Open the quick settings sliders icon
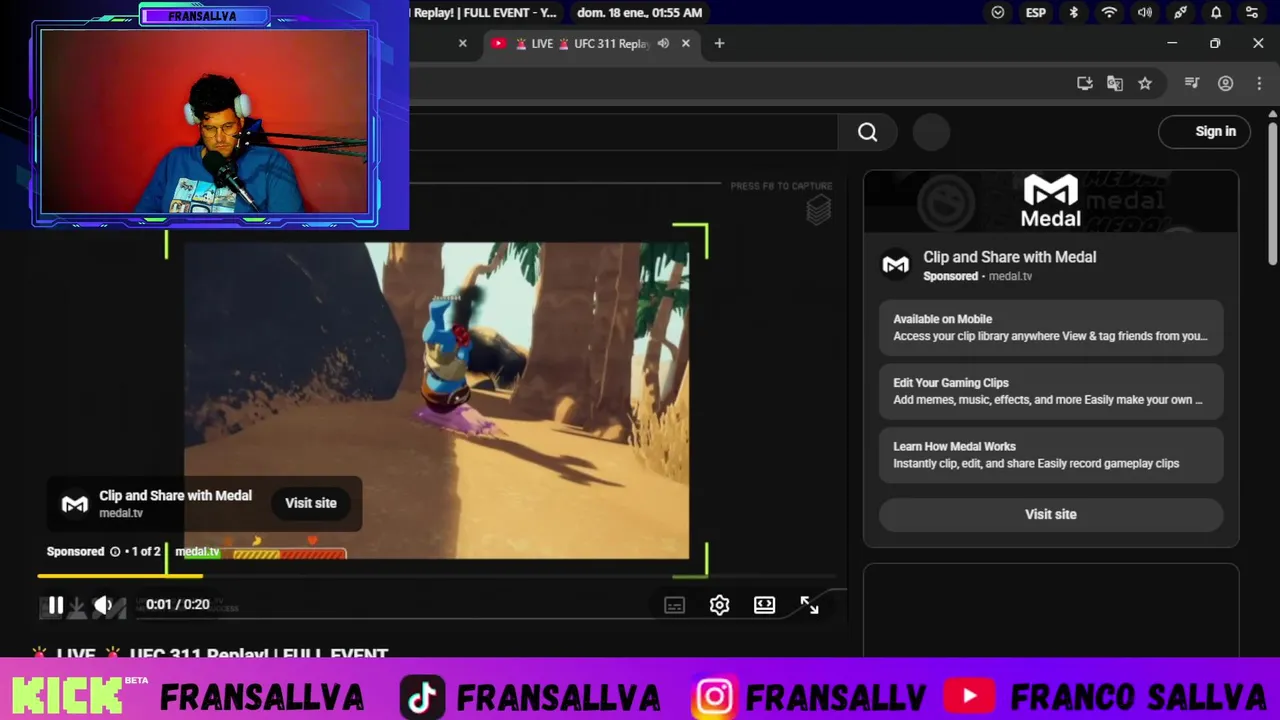 (x=1252, y=12)
